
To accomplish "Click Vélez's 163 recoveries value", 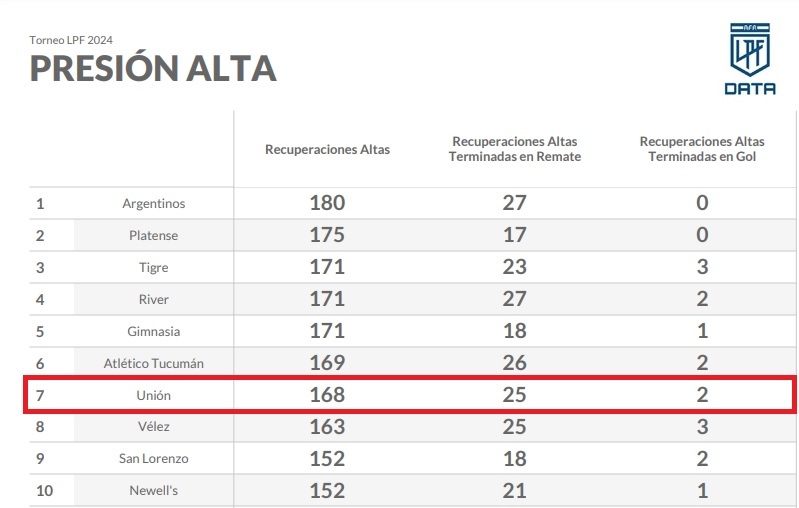I will (327, 427).
